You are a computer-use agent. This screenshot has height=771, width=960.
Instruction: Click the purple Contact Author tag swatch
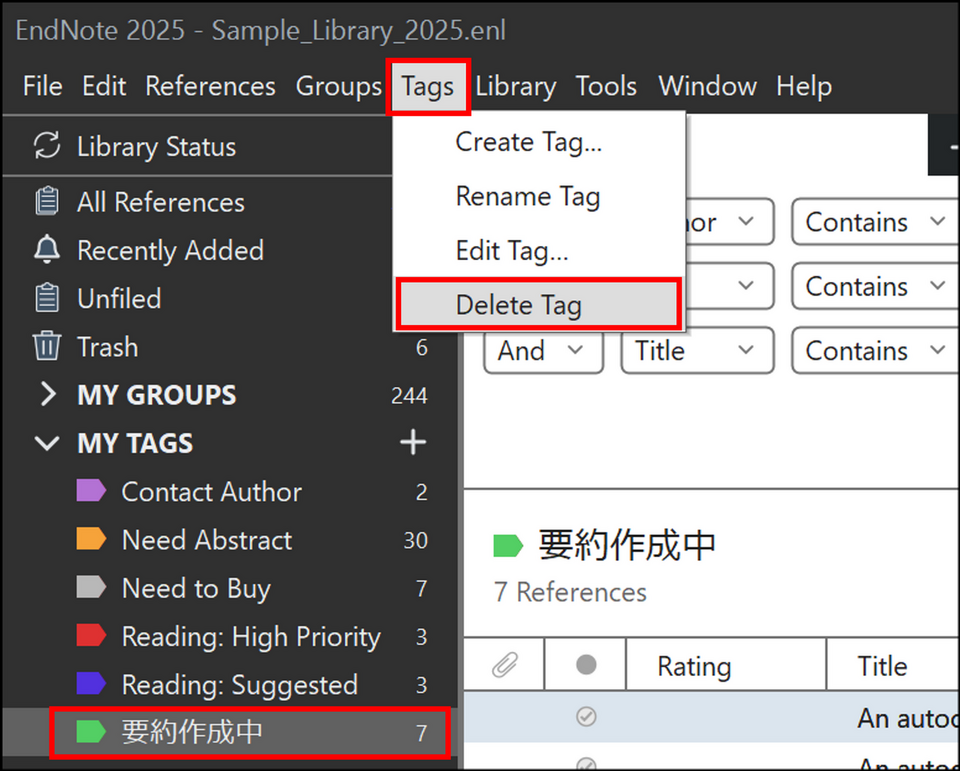tap(91, 491)
